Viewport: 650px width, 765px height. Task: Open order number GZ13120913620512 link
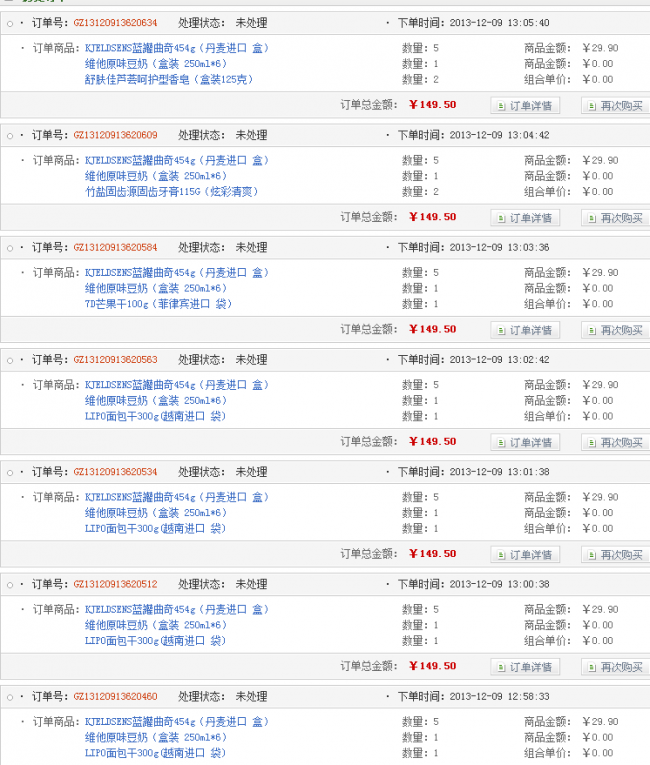(x=115, y=584)
